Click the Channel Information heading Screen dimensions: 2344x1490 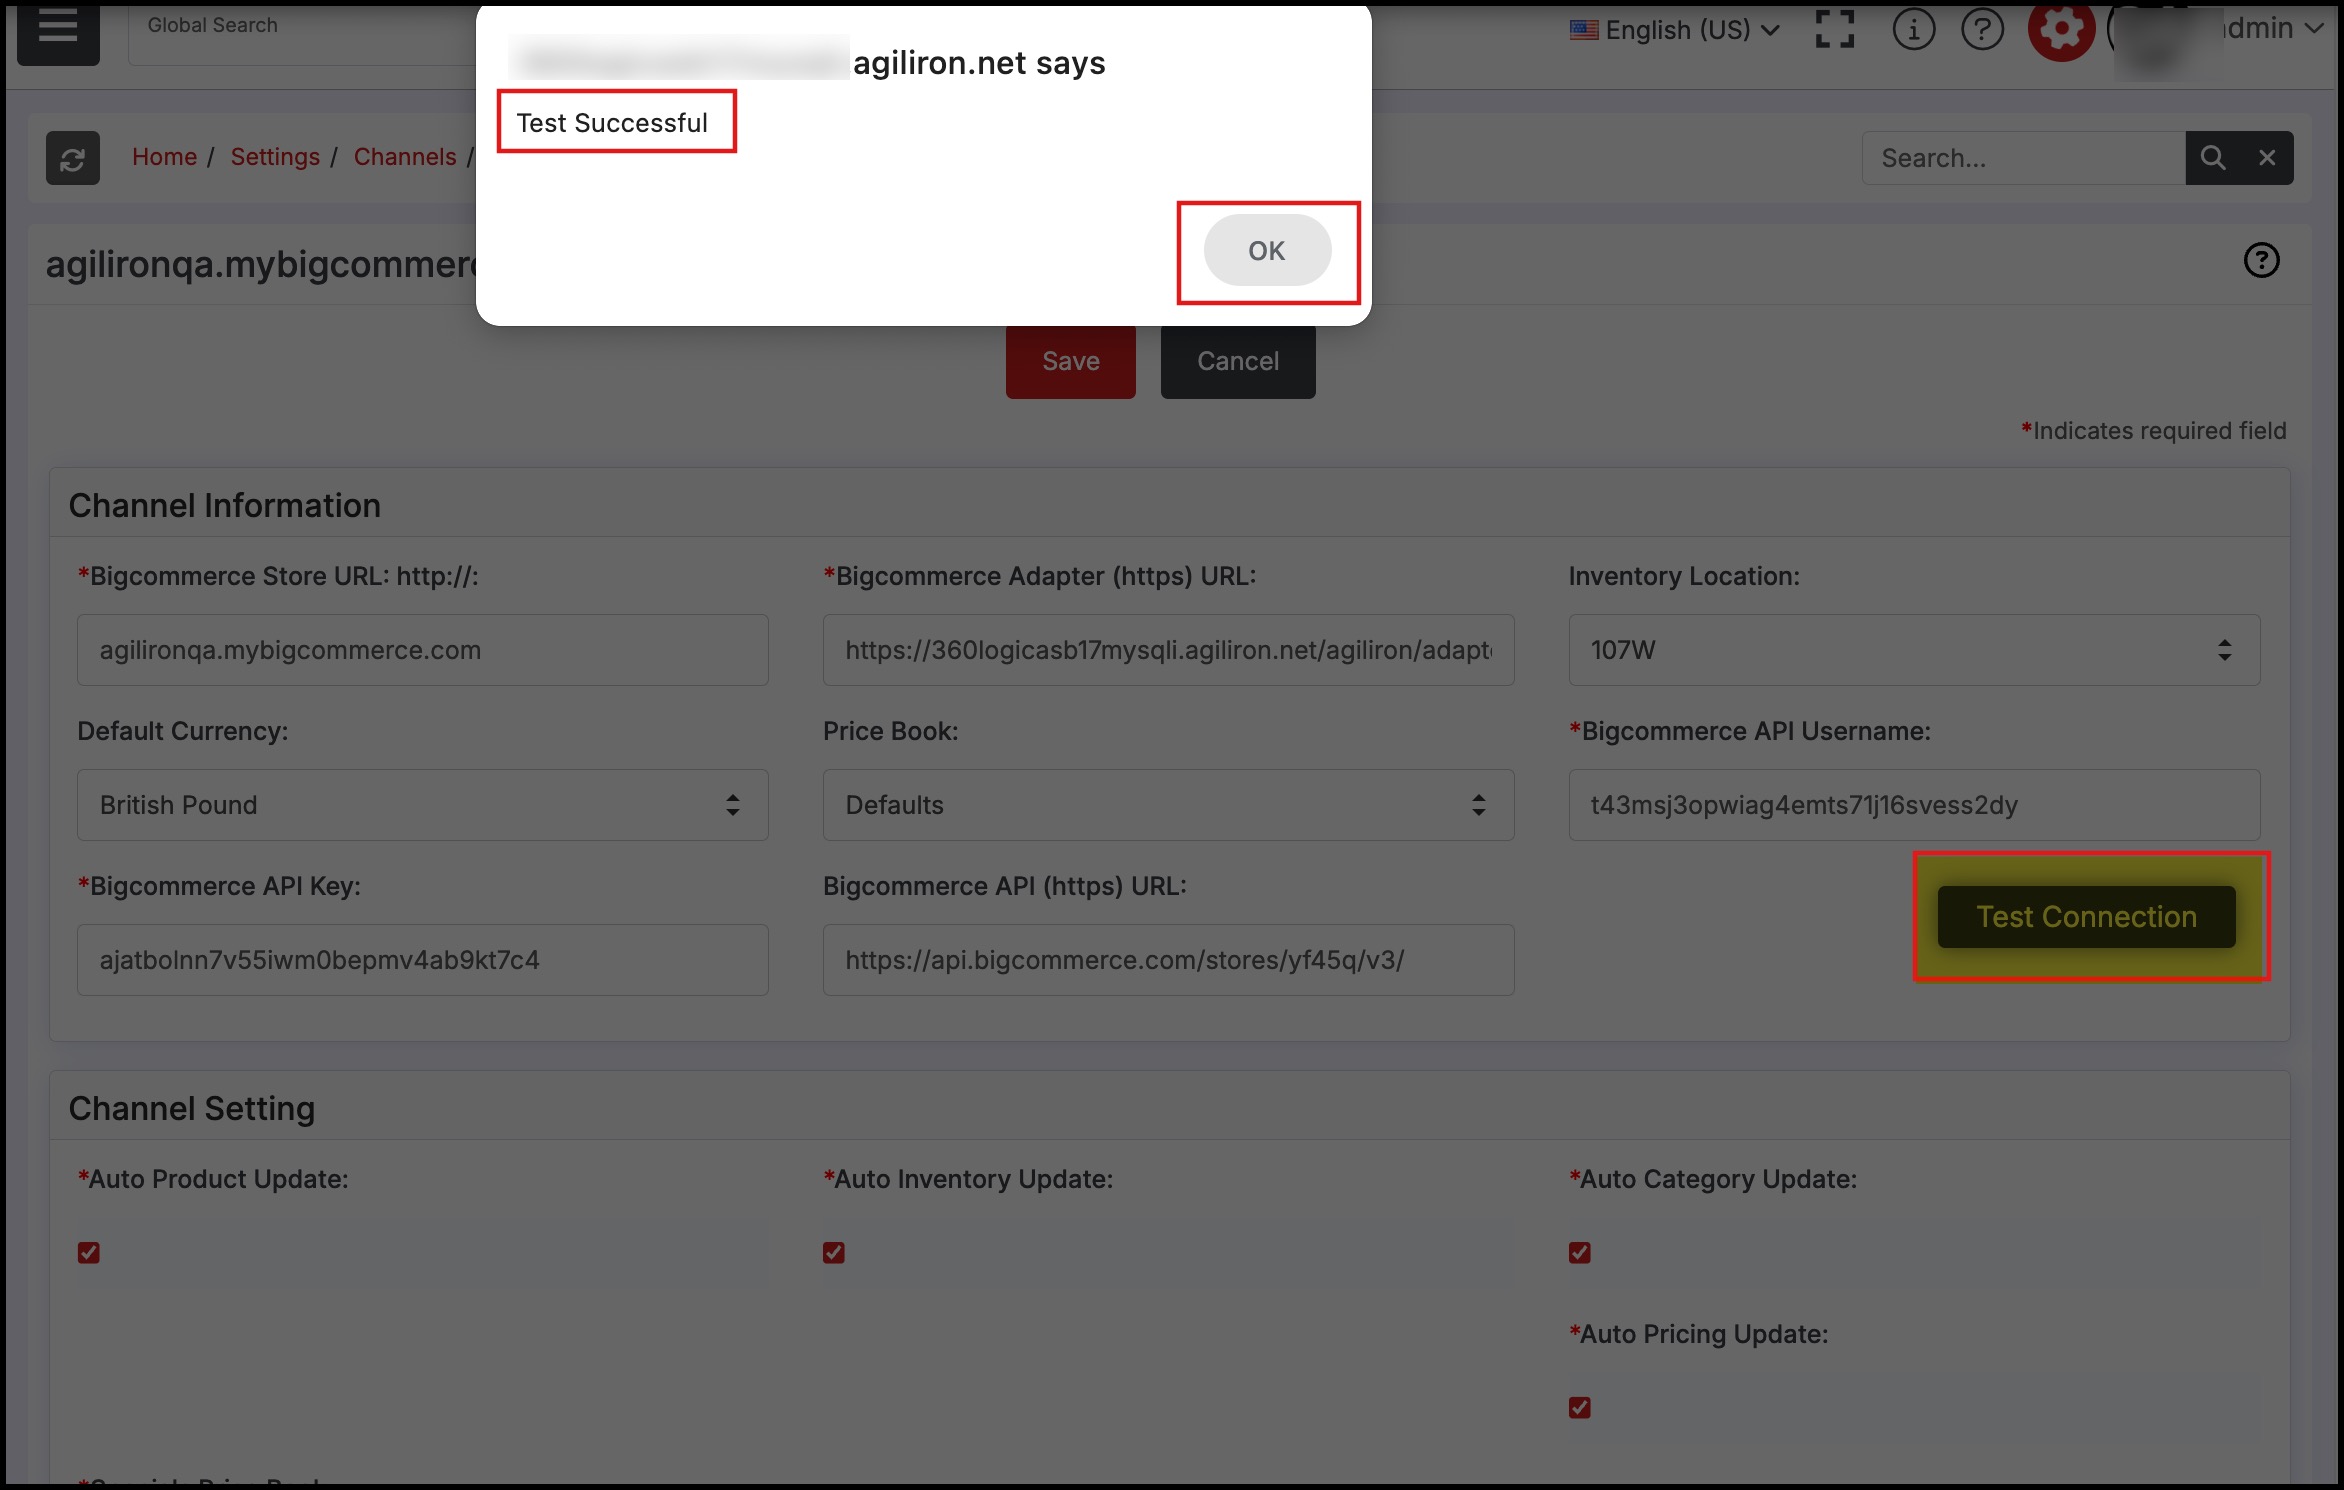point(225,506)
